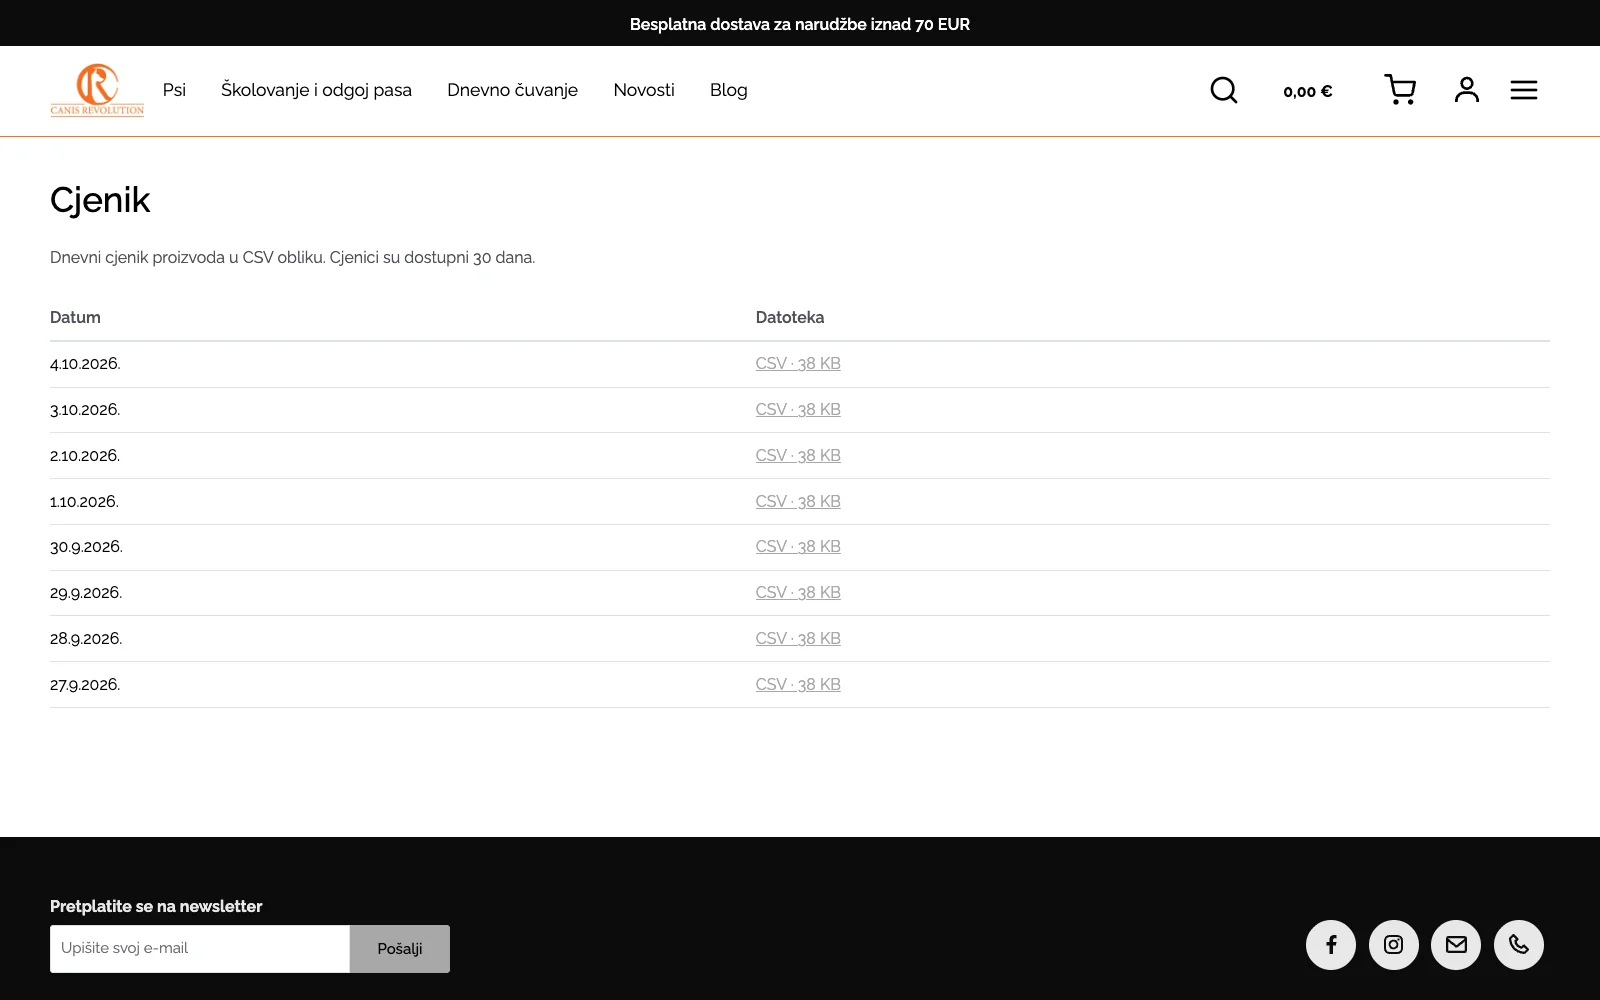This screenshot has height=1000, width=1600.
Task: Download the CSV file for 1.10.2026.
Action: point(798,502)
